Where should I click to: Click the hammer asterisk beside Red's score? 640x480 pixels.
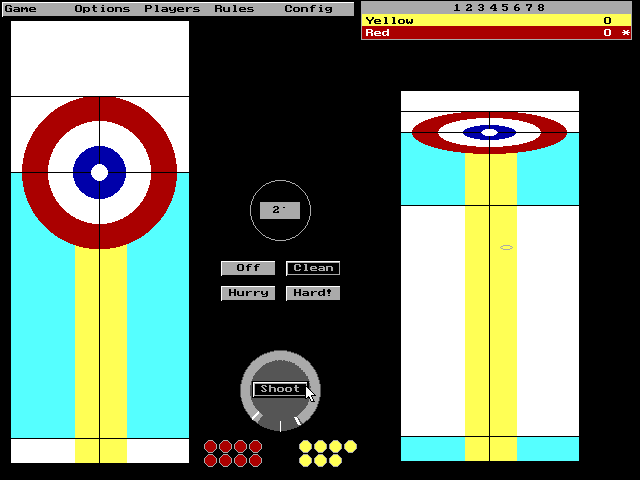pyautogui.click(x=626, y=33)
